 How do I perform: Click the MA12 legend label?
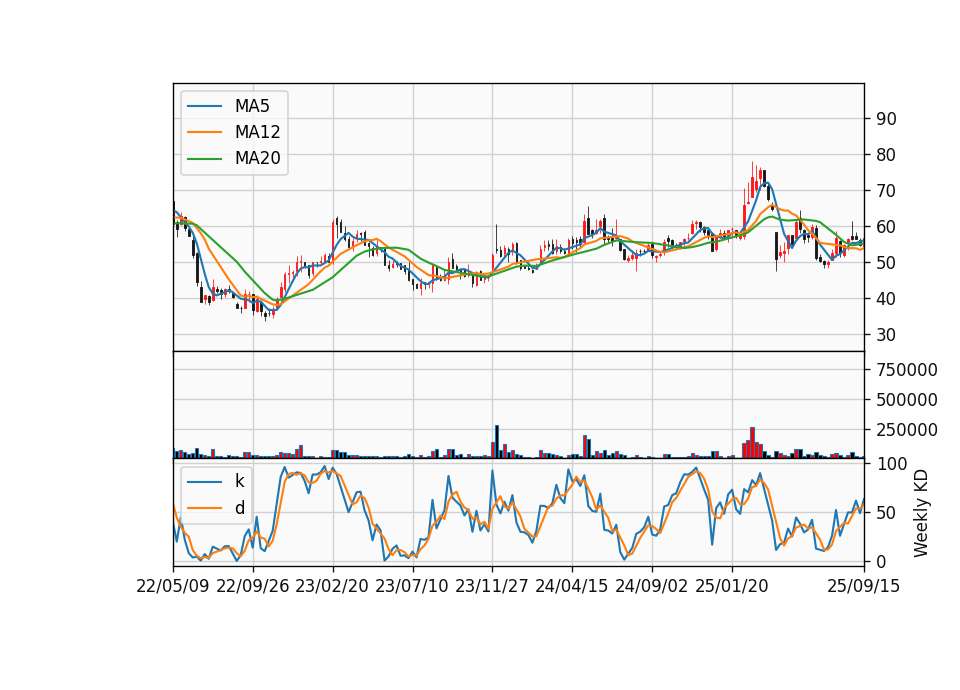(257, 132)
